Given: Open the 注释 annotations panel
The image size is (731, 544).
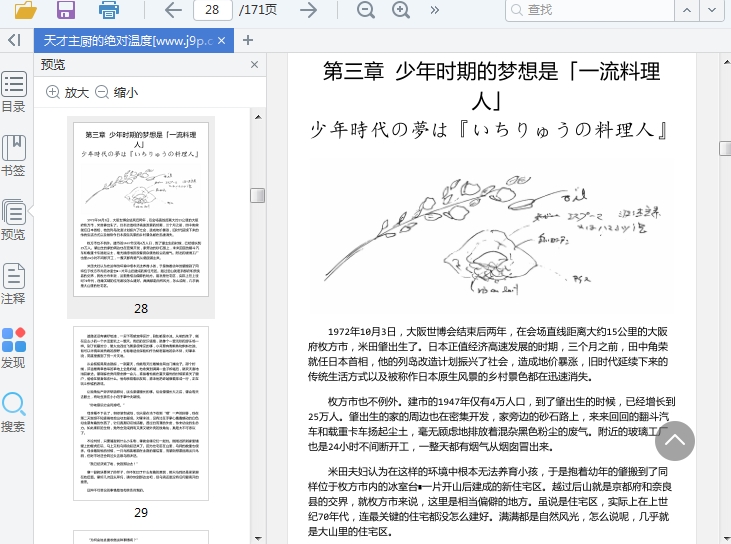Looking at the screenshot, I should pos(14,283).
